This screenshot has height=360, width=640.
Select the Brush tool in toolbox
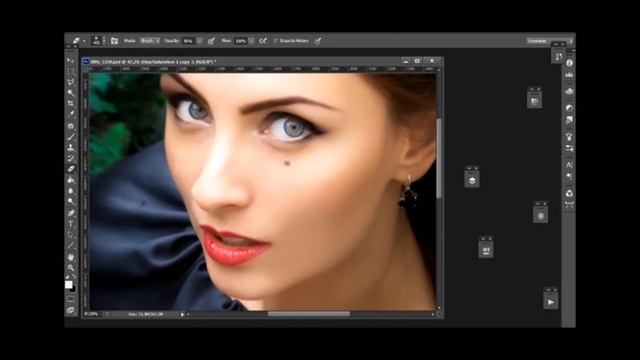click(x=71, y=136)
